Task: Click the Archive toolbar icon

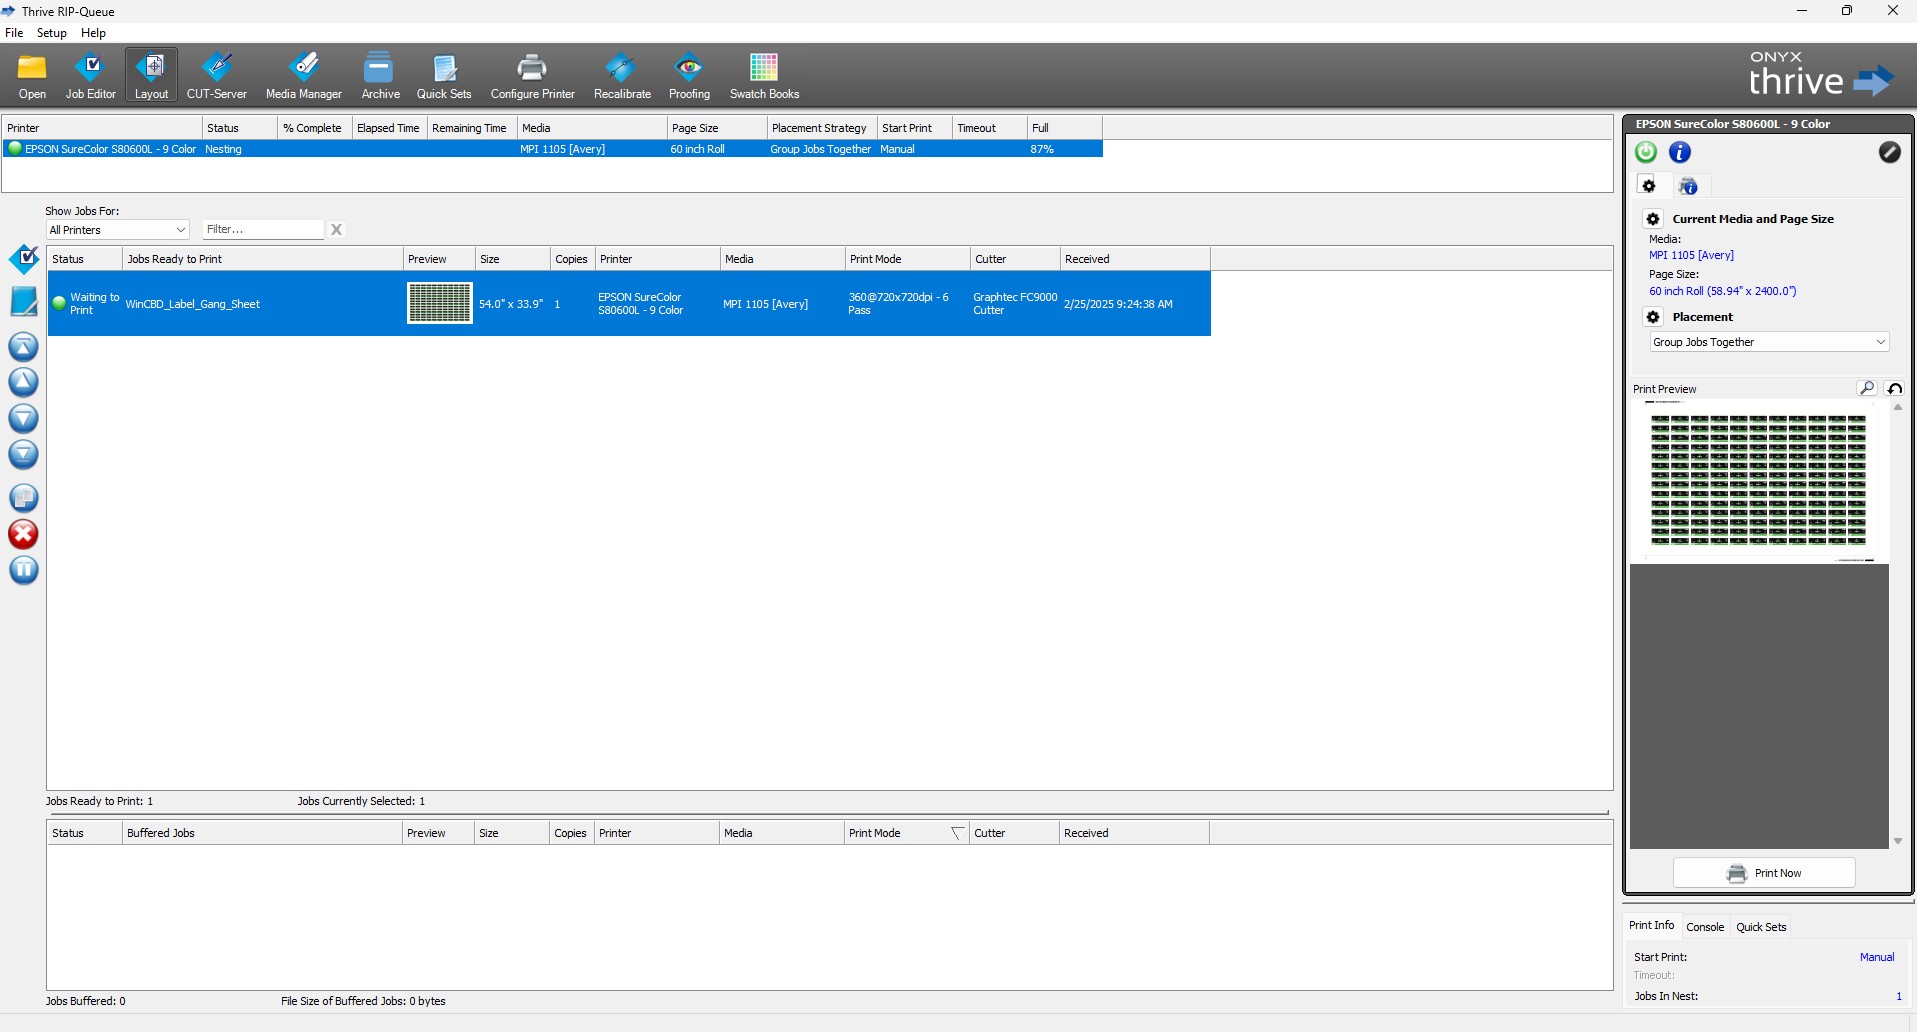Action: tap(380, 76)
